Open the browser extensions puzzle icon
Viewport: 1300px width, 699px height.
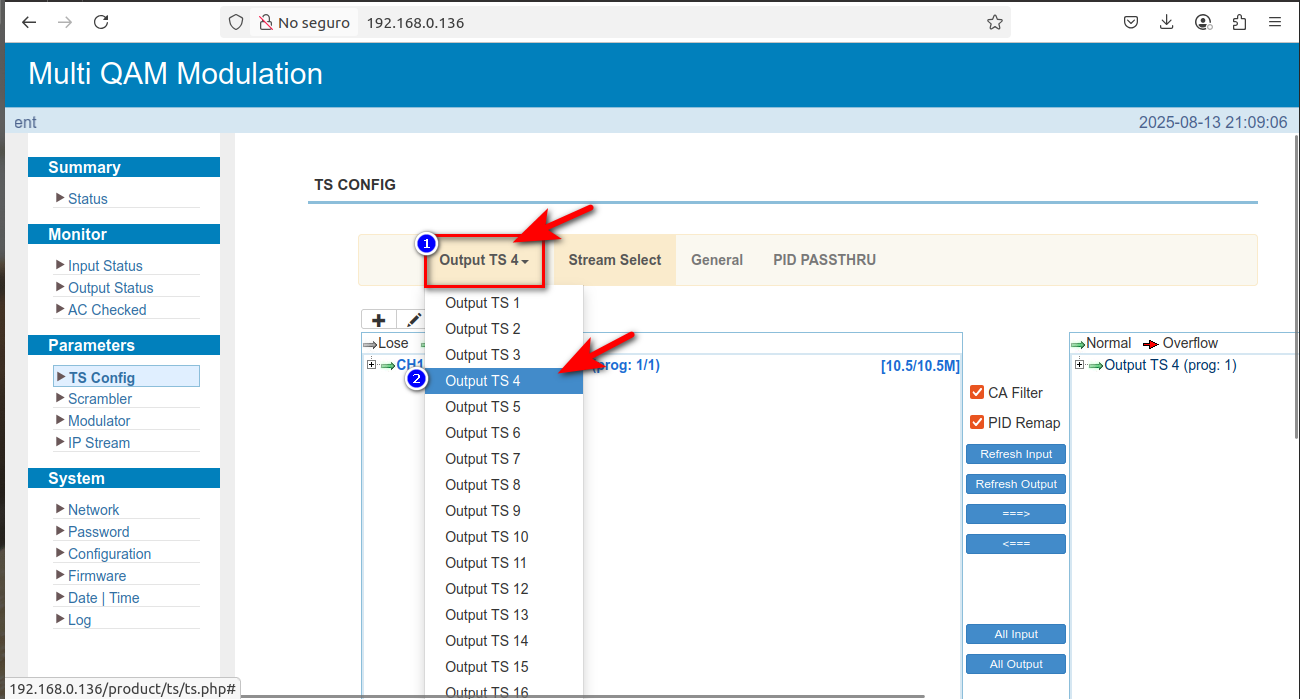pyautogui.click(x=1240, y=22)
